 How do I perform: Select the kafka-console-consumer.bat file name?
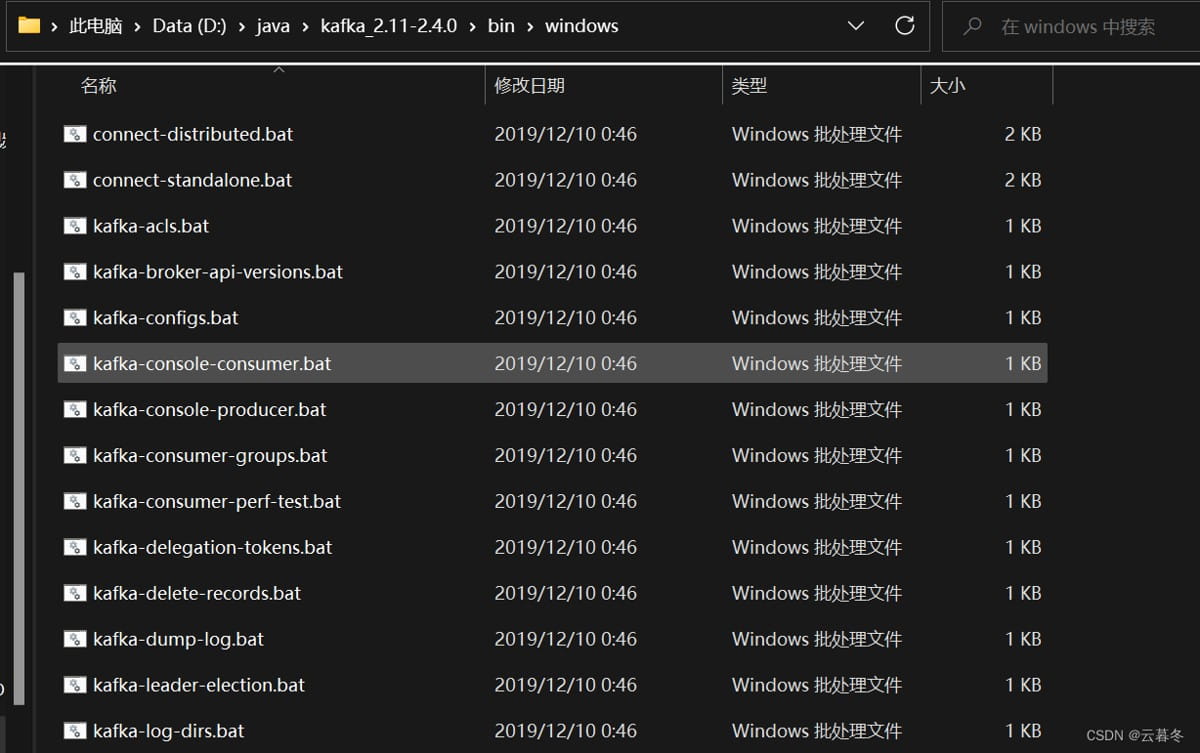point(212,364)
